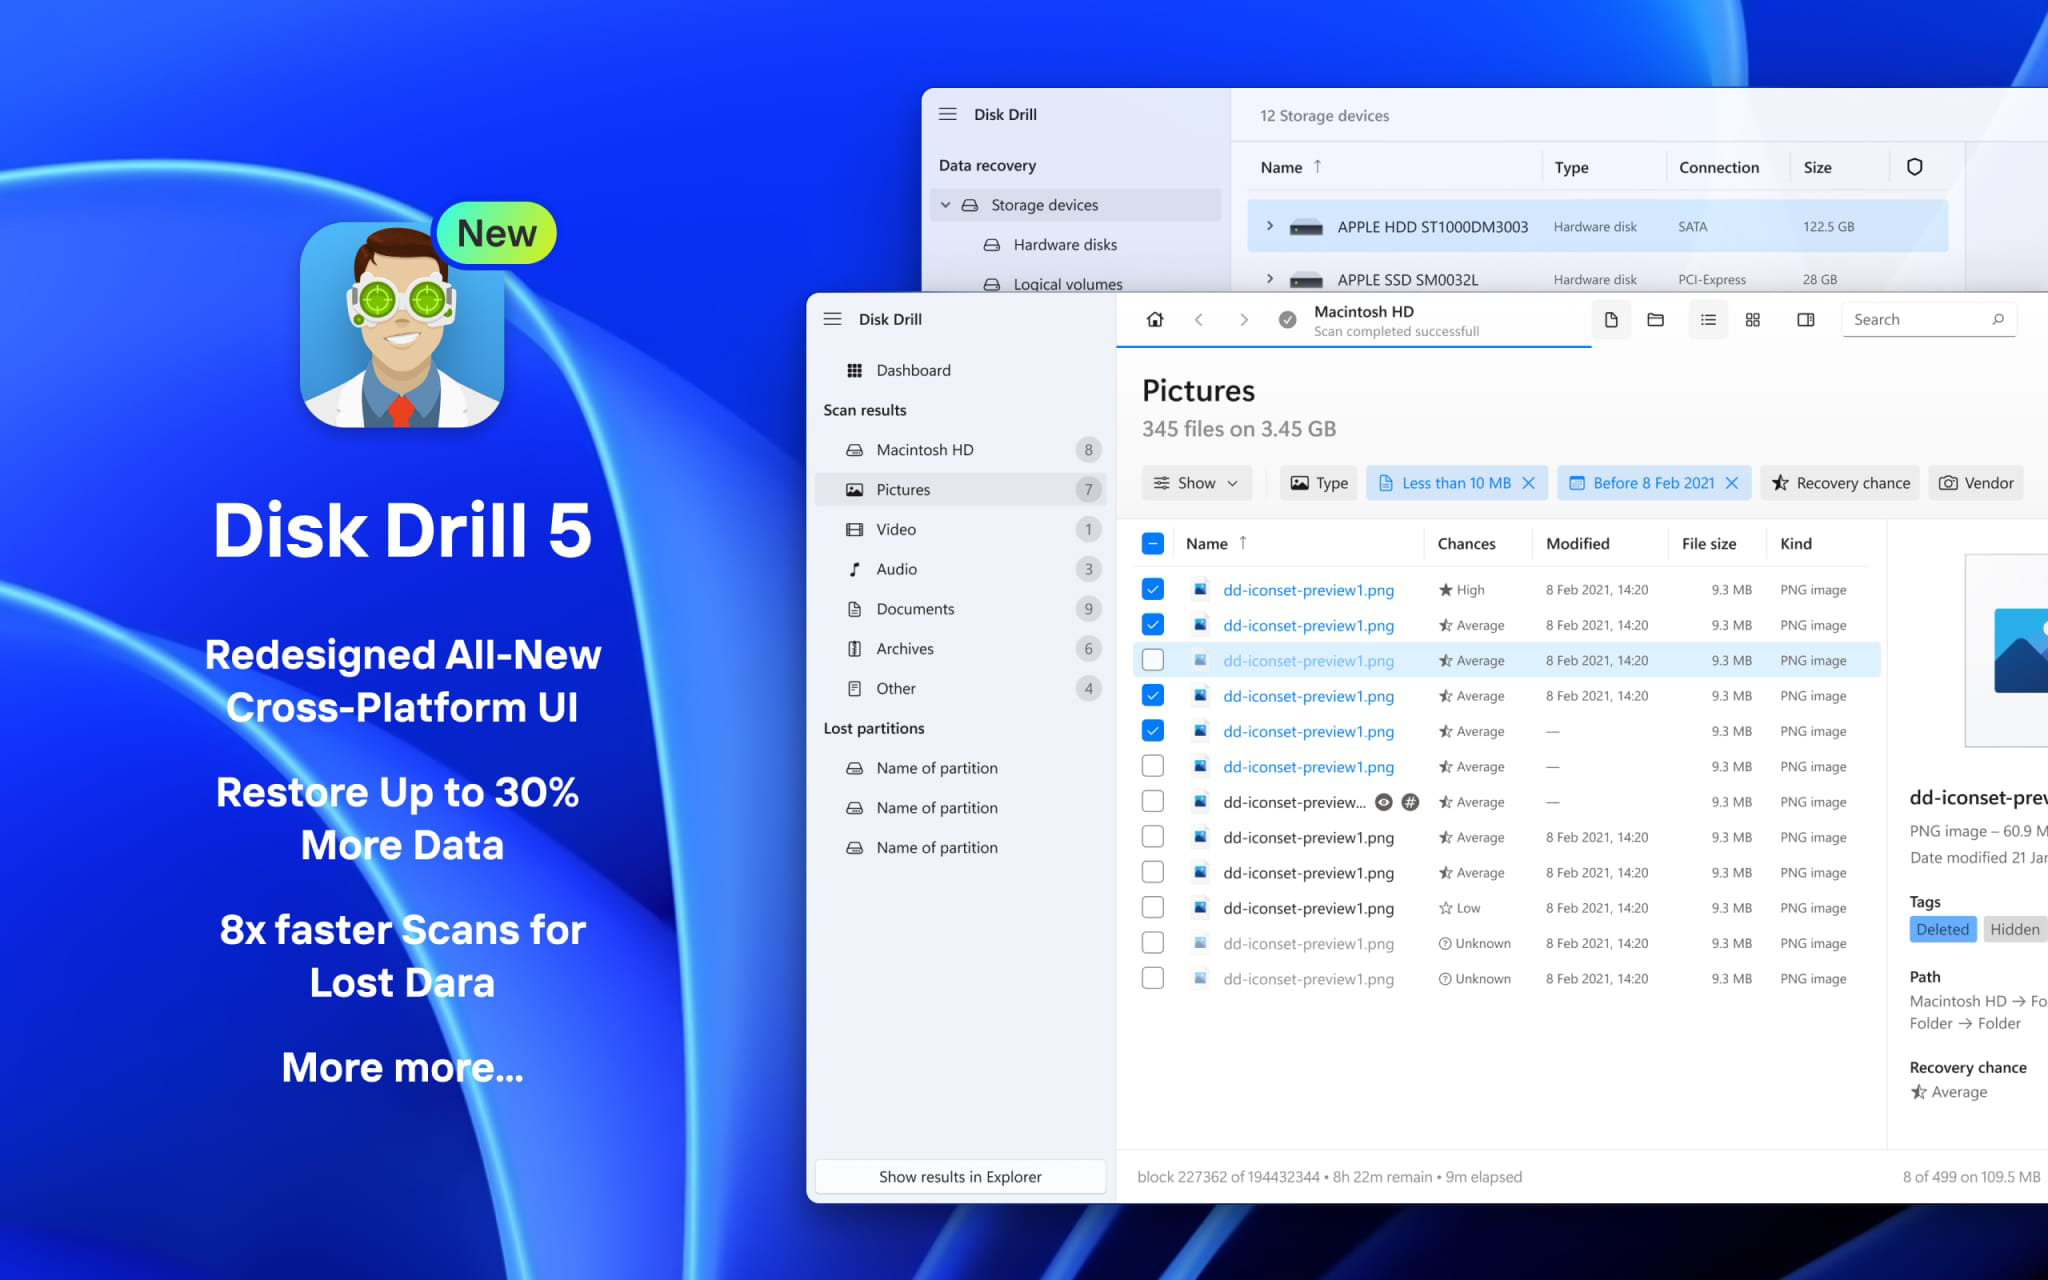Screen dimensions: 2048x1280
Task: Expand APPLE SSD SM0032L row
Action: (x=1269, y=279)
